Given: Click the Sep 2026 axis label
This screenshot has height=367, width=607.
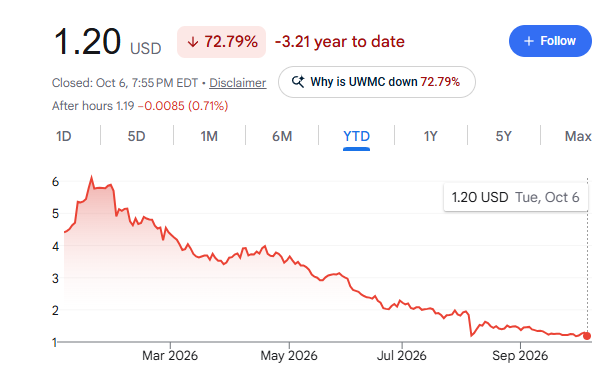Looking at the screenshot, I should [x=520, y=355].
